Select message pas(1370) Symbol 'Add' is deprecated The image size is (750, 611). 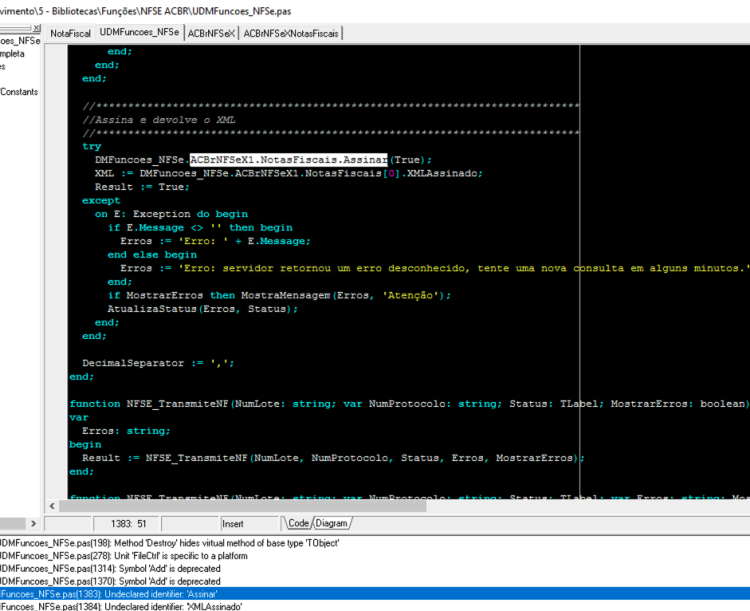pyautogui.click(x=110, y=581)
